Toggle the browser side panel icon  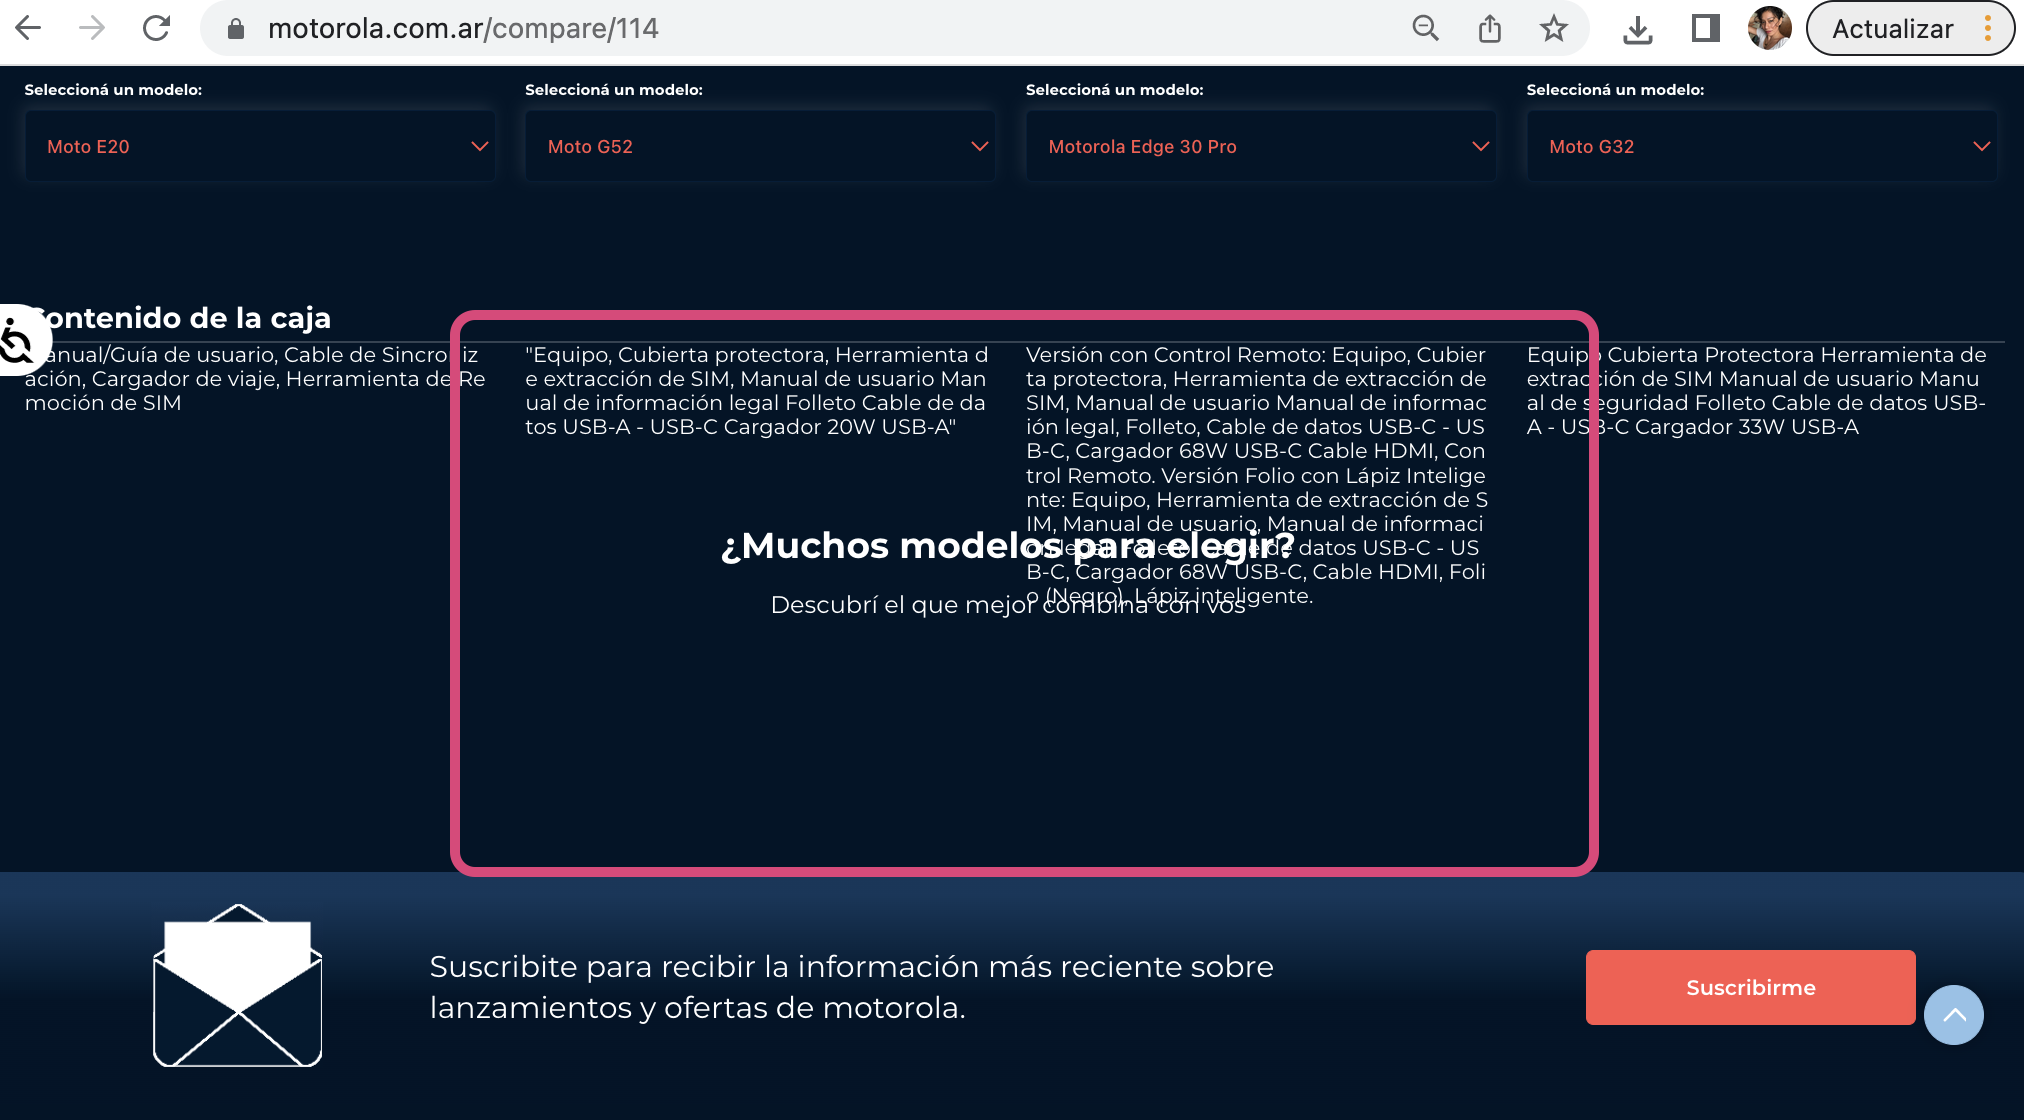pos(1705,28)
